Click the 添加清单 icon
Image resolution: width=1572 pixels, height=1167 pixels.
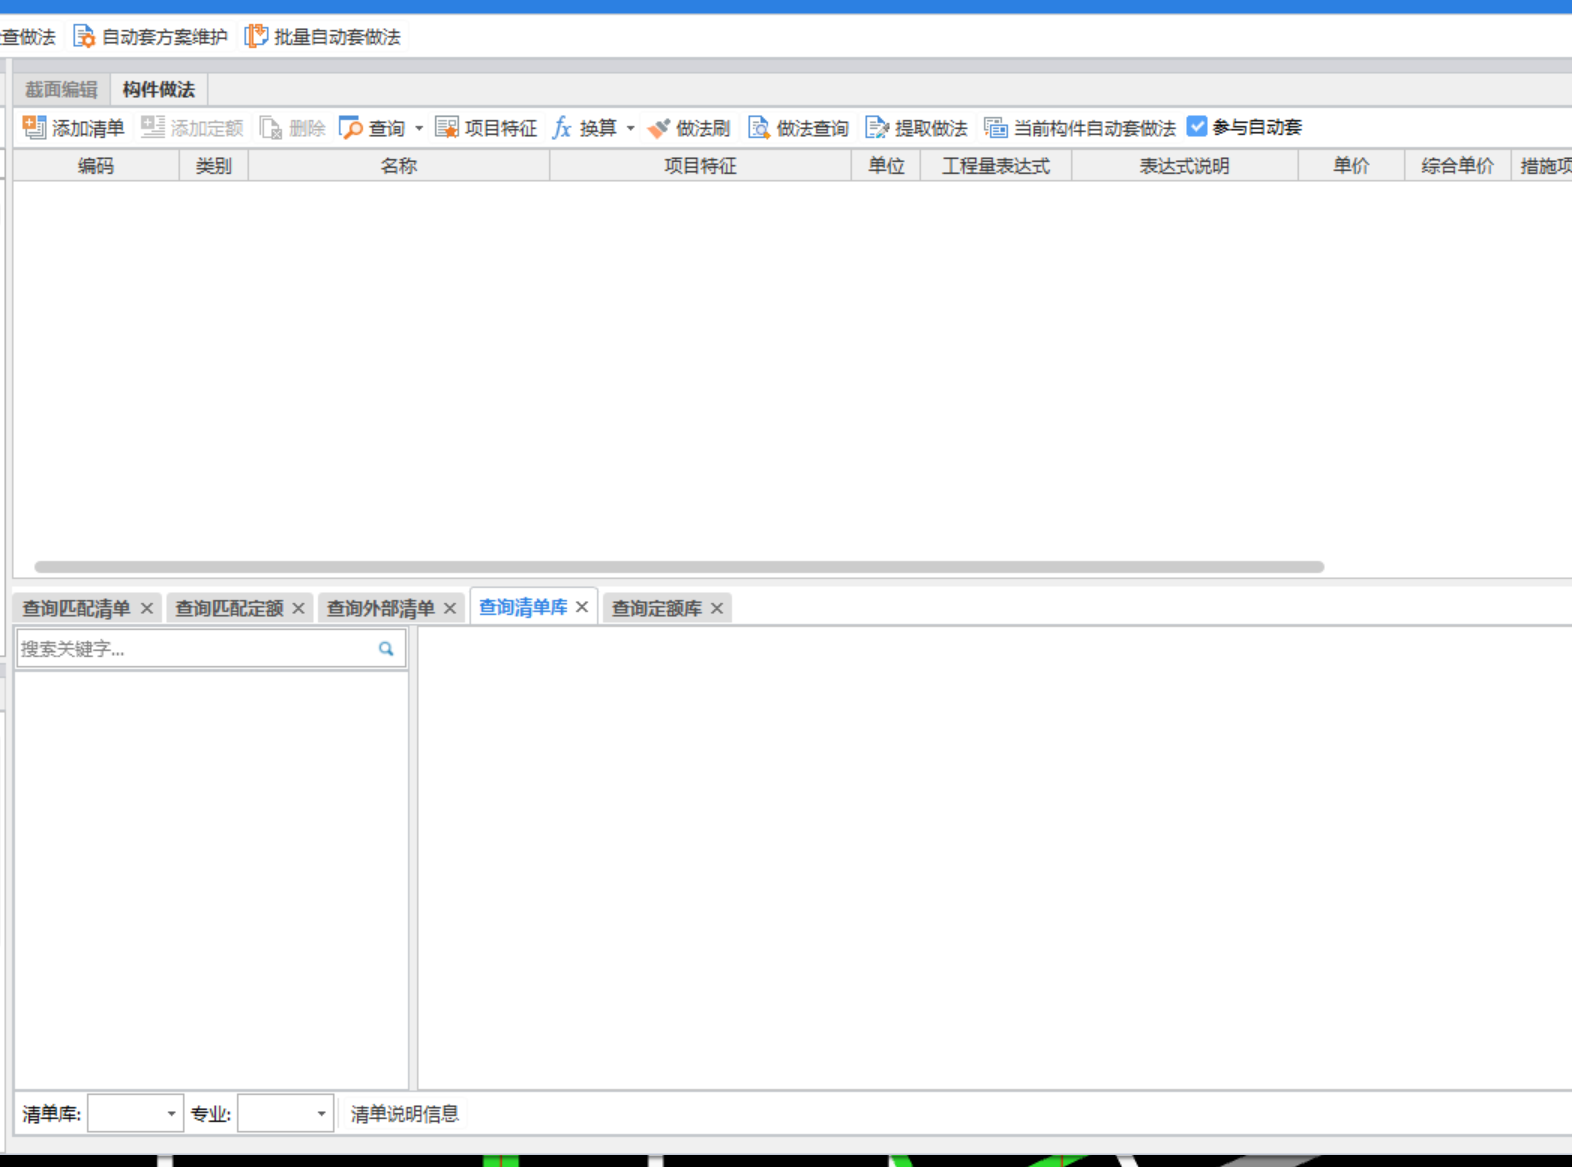pos(34,127)
